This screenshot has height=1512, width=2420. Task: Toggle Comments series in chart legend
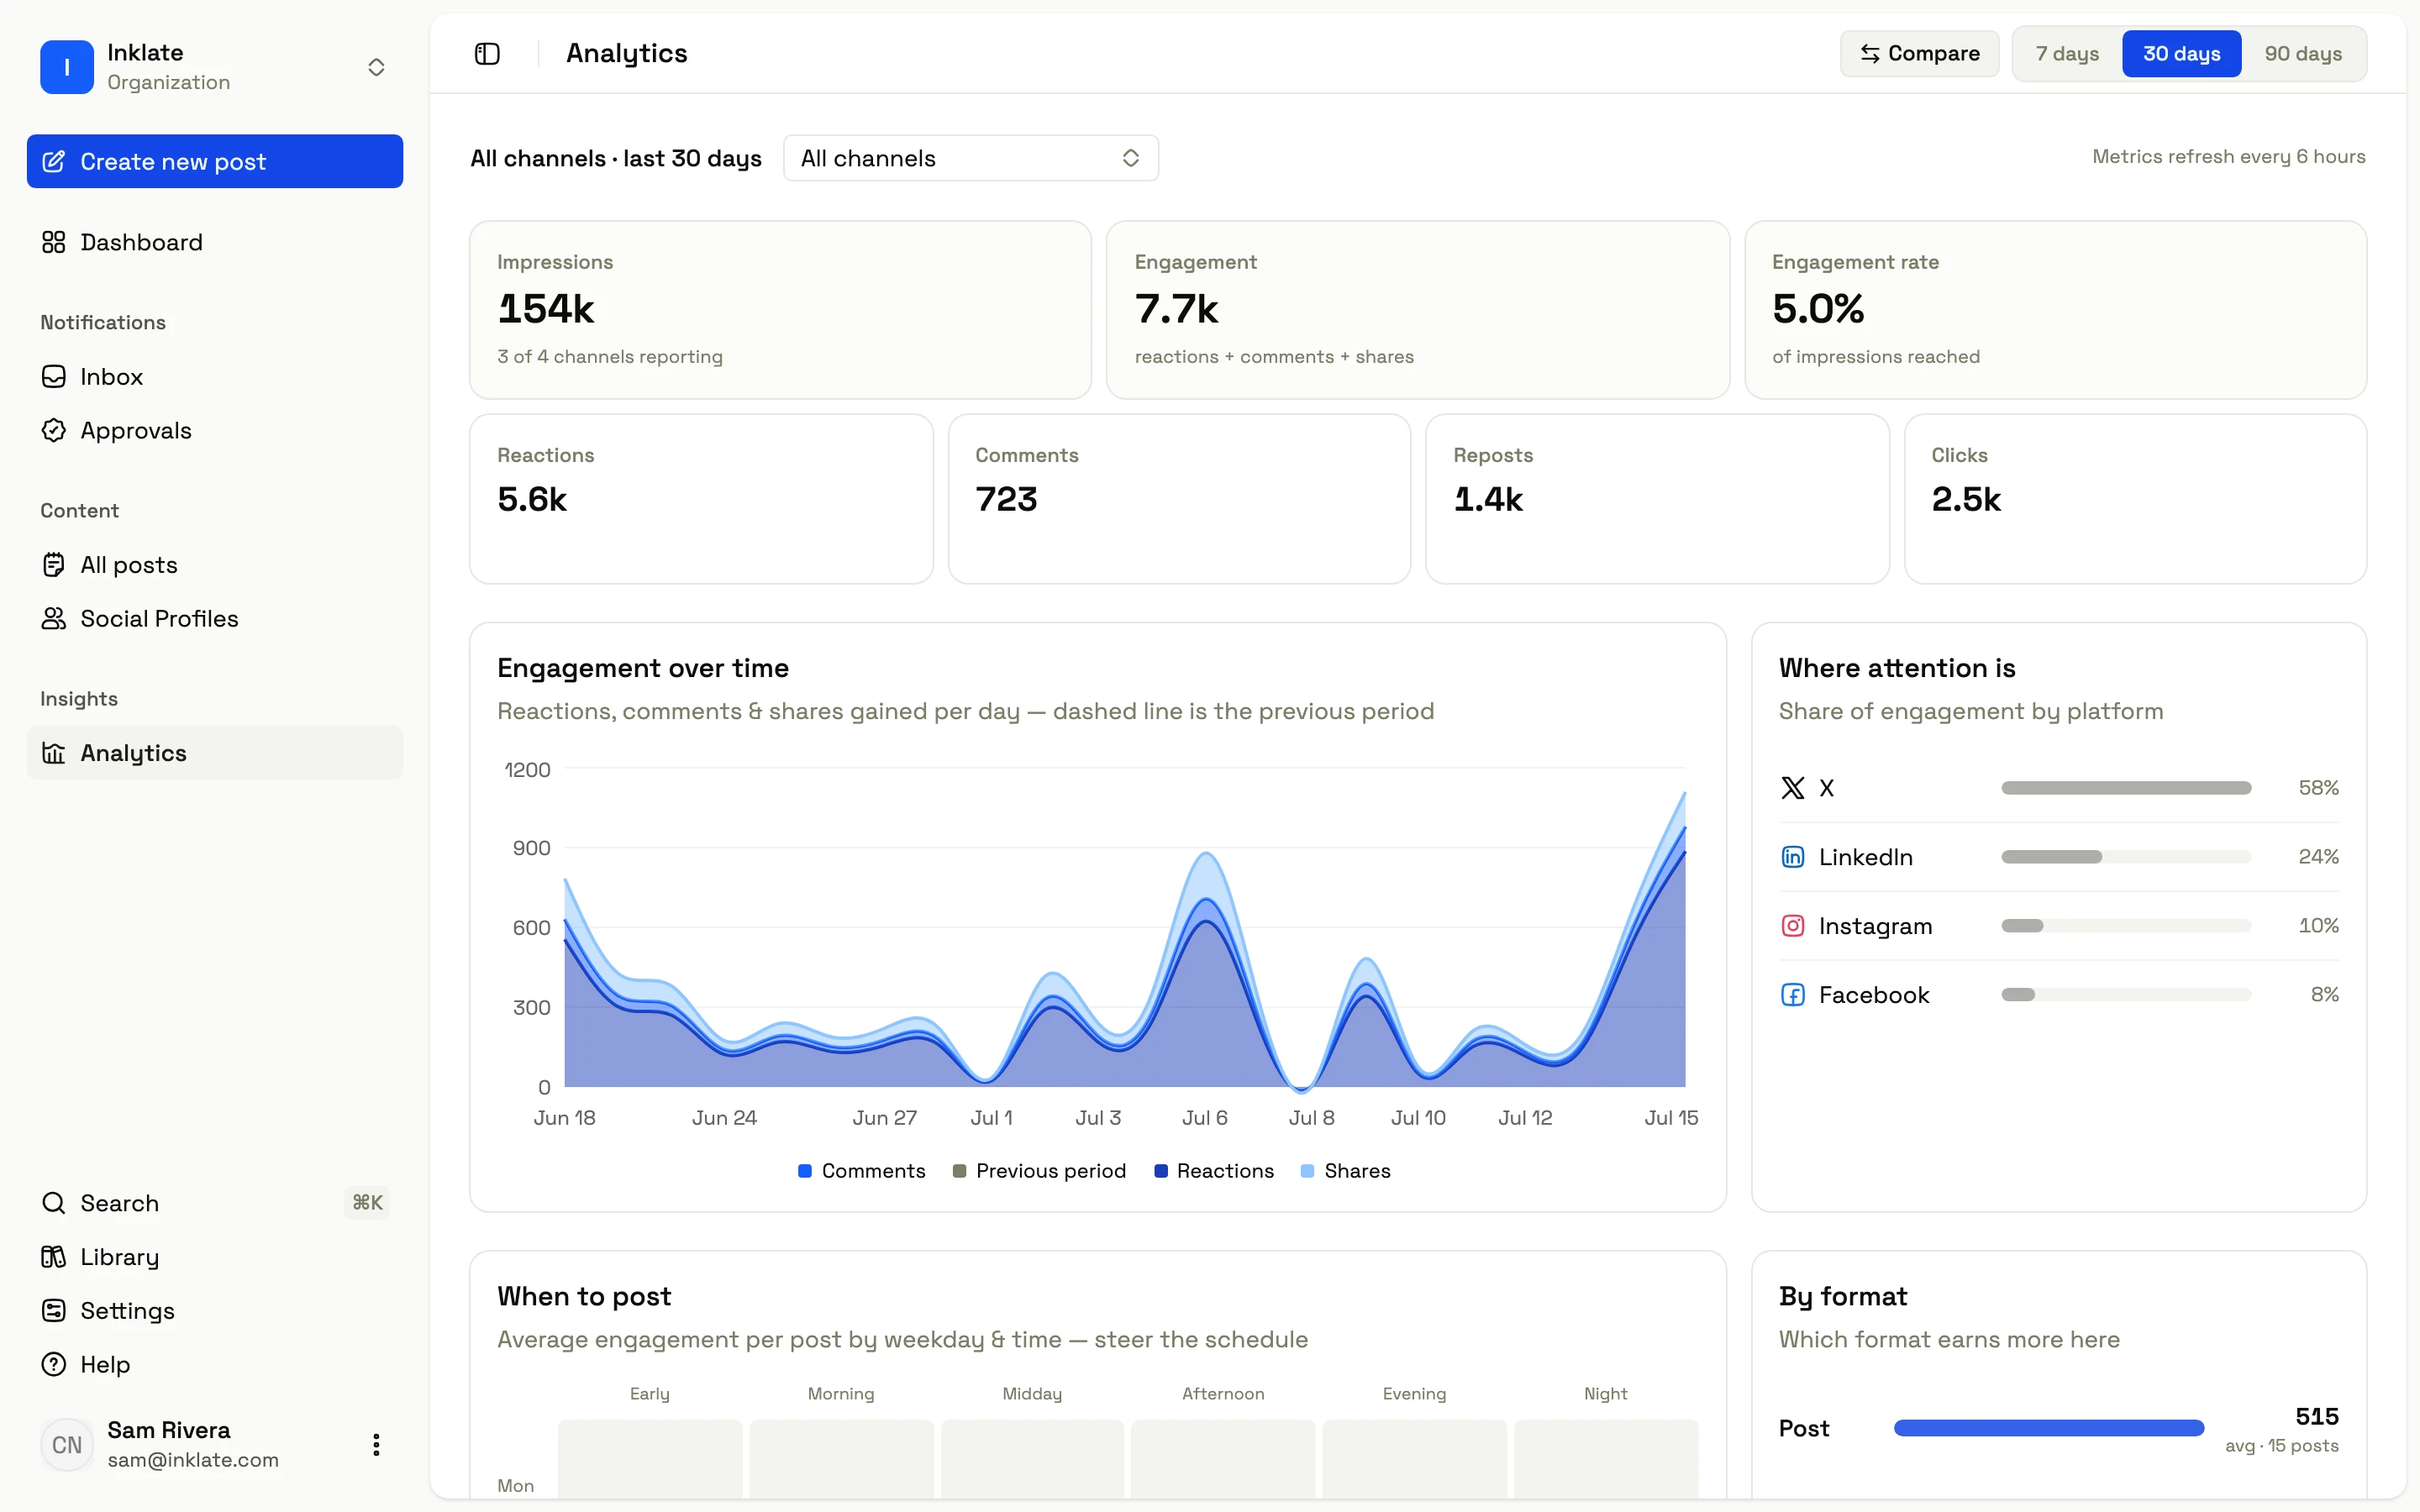pos(862,1171)
